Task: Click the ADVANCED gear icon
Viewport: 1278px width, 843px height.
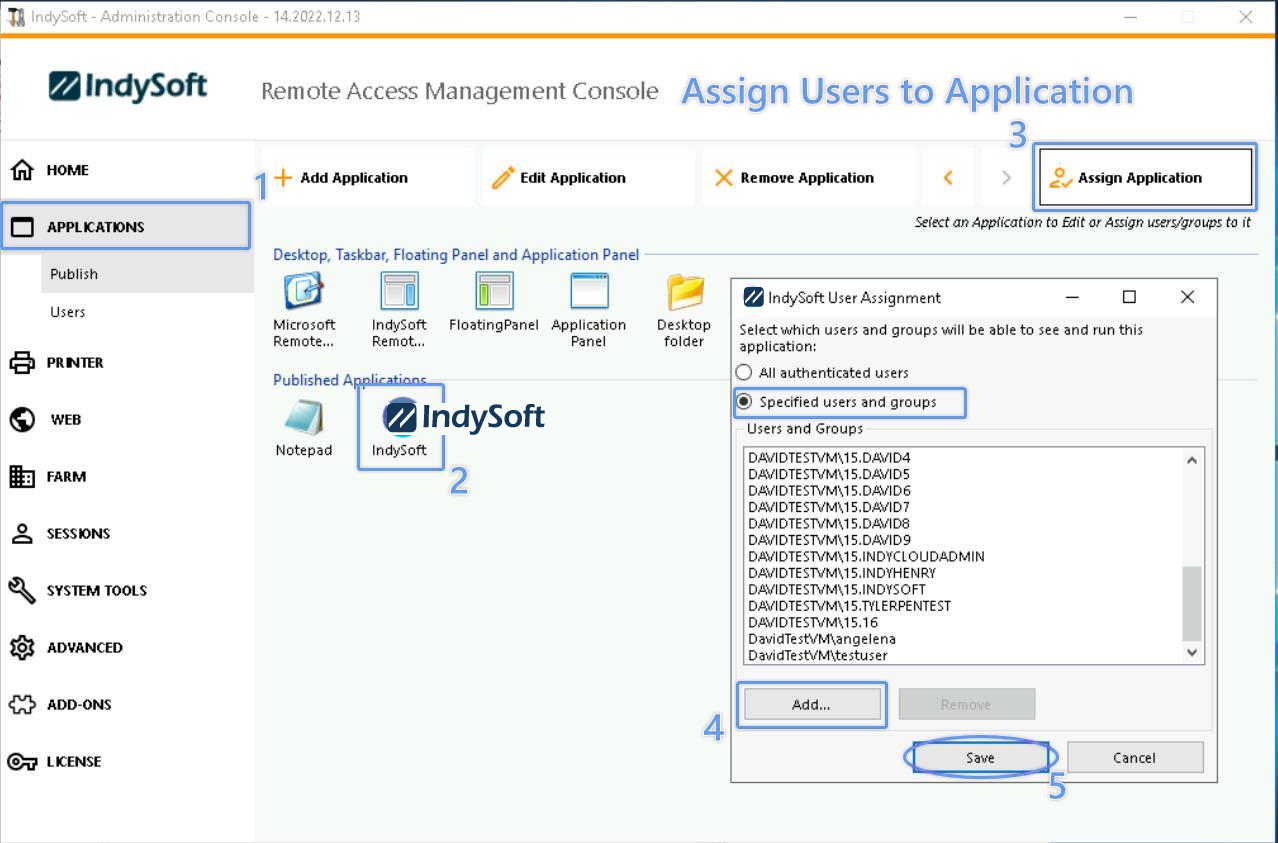Action: coord(22,647)
